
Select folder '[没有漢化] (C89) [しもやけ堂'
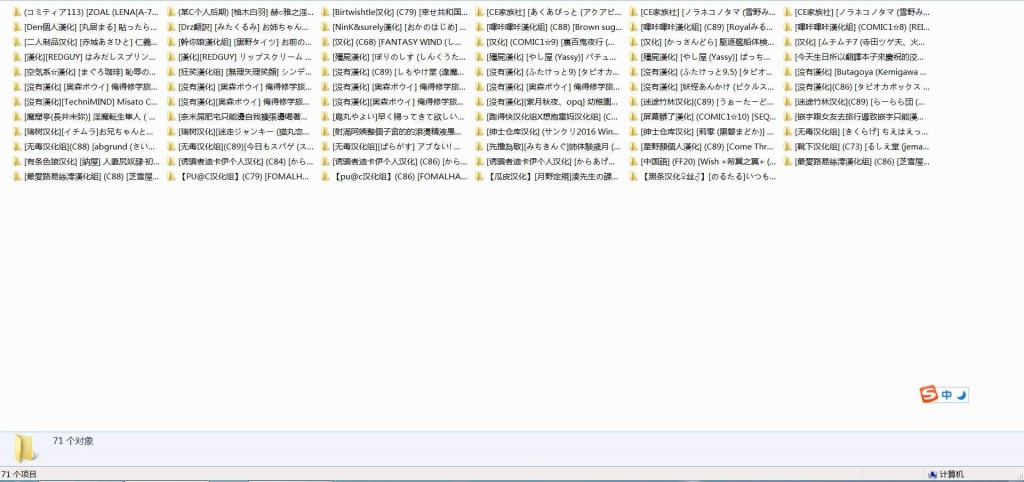pyautogui.click(x=394, y=72)
